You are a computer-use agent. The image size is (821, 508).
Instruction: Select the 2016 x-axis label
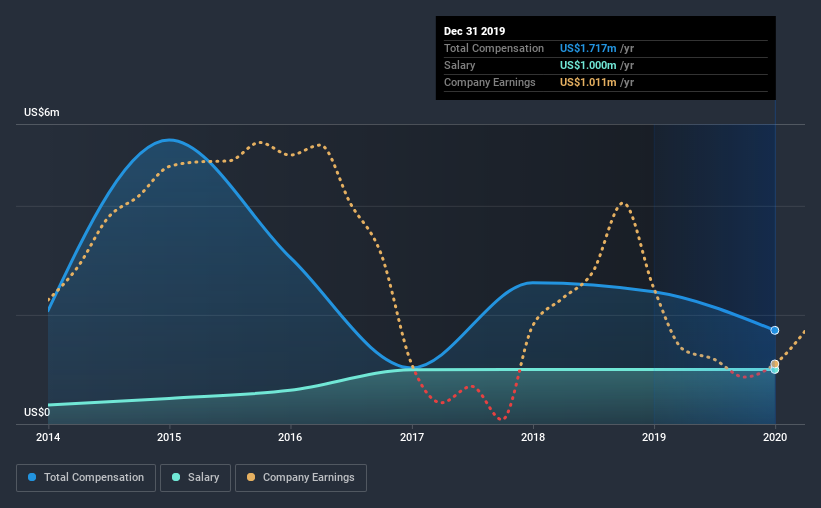click(290, 437)
